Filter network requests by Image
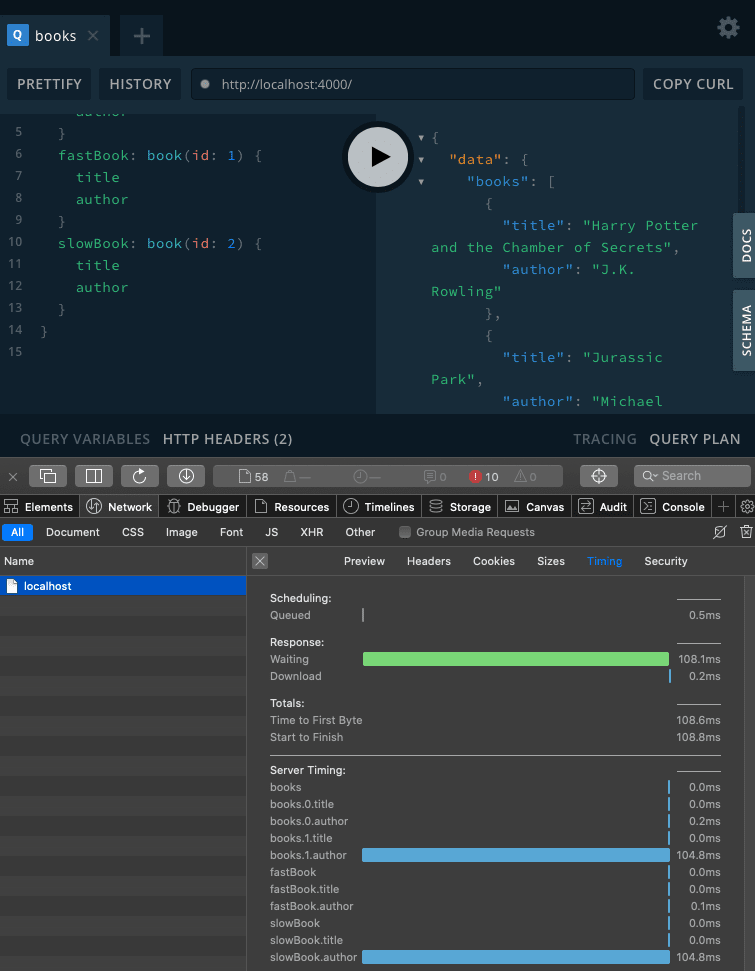The width and height of the screenshot is (755, 971). 181,532
